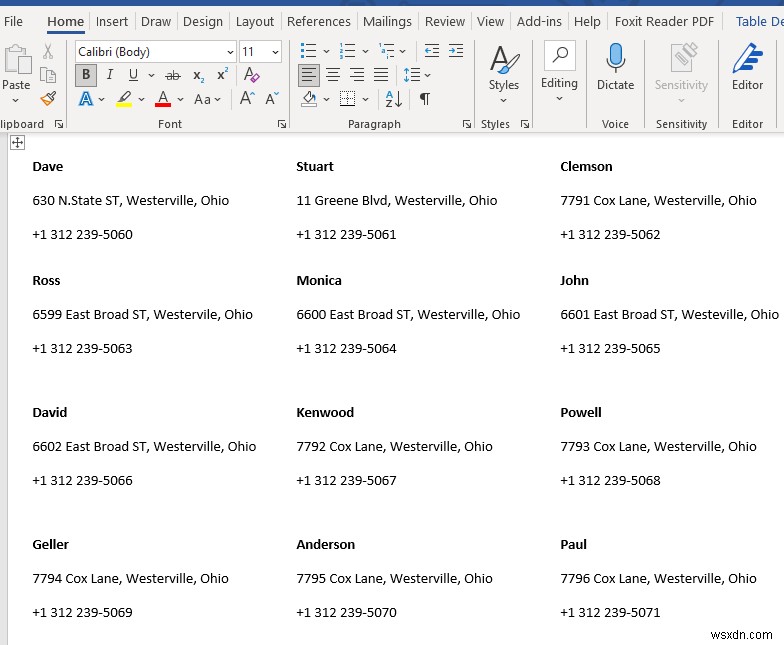Viewport: 784px width, 645px height.
Task: Open Clipboard pane launcher
Action: click(58, 124)
